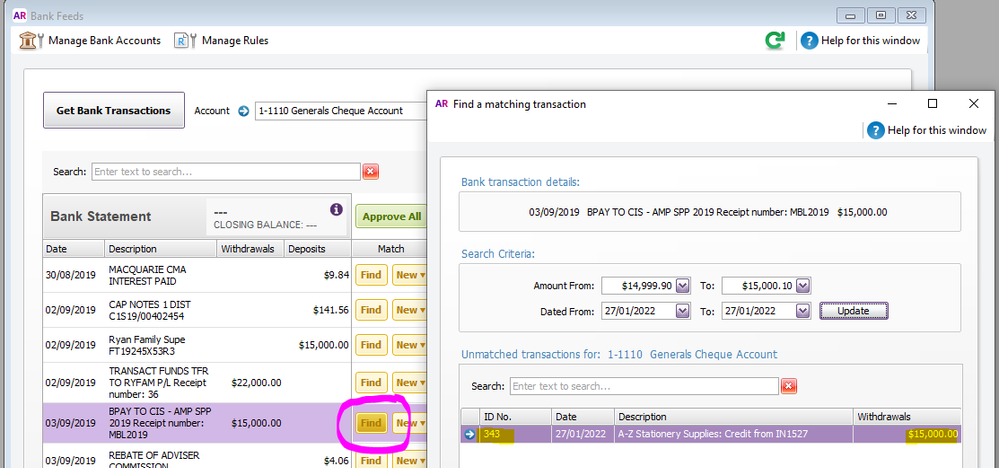Click Find for the BPAY TO CIS transaction
999x468 pixels.
[x=371, y=423]
